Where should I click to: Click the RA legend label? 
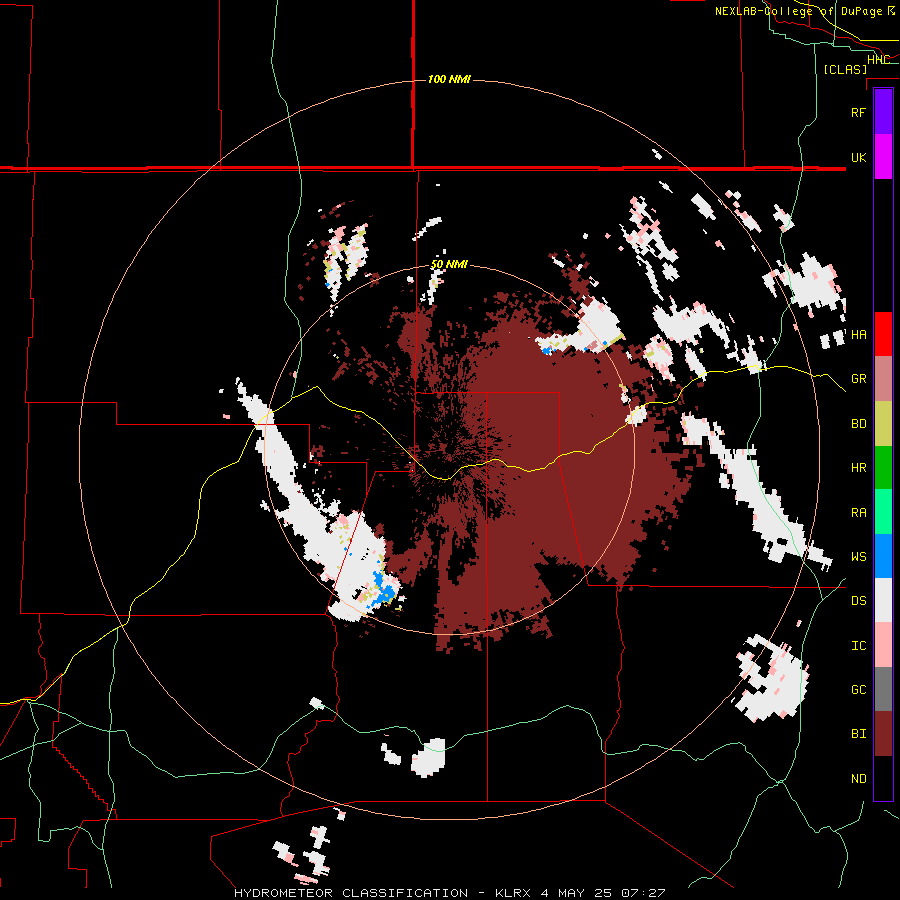[858, 512]
